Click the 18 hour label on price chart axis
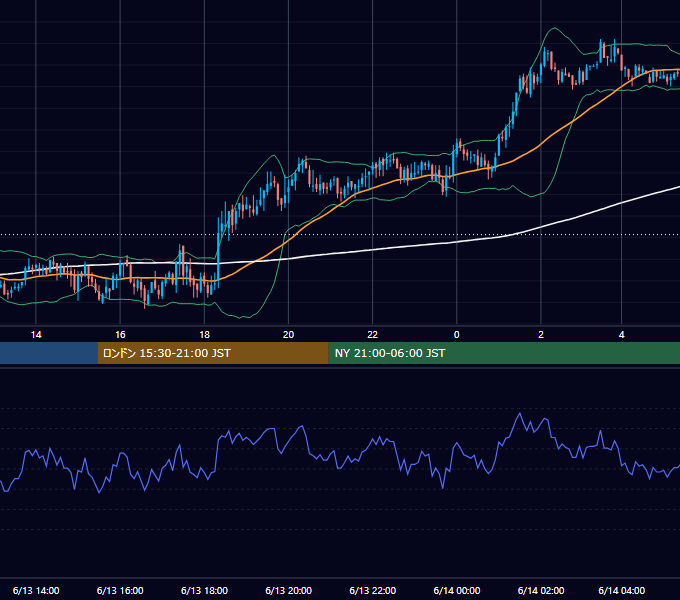This screenshot has width=680, height=600. click(x=204, y=335)
